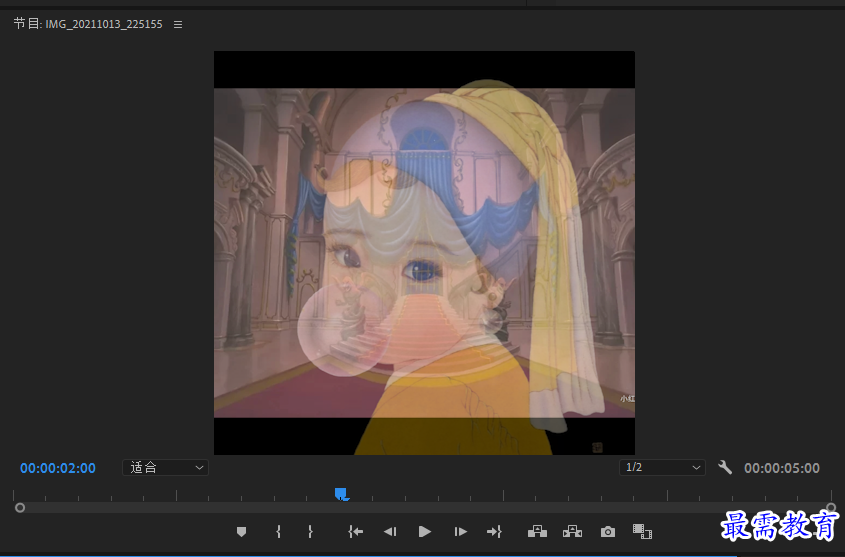
Task: Add a marker with the marker button
Action: (241, 532)
